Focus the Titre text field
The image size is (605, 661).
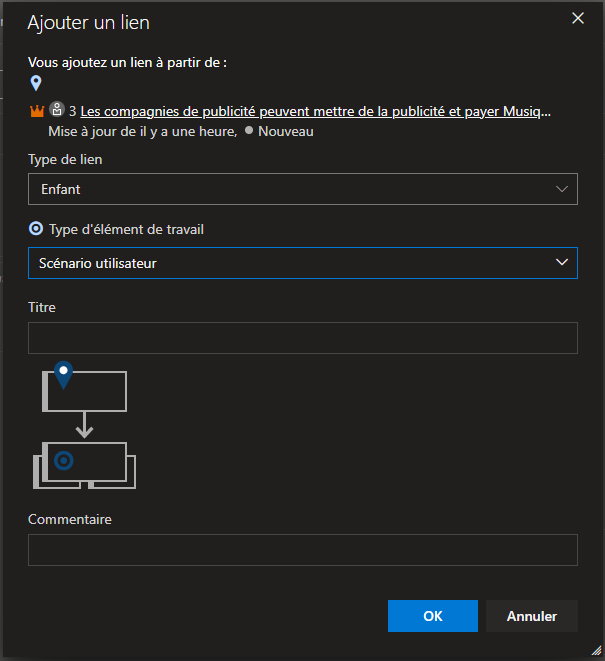click(x=302, y=338)
